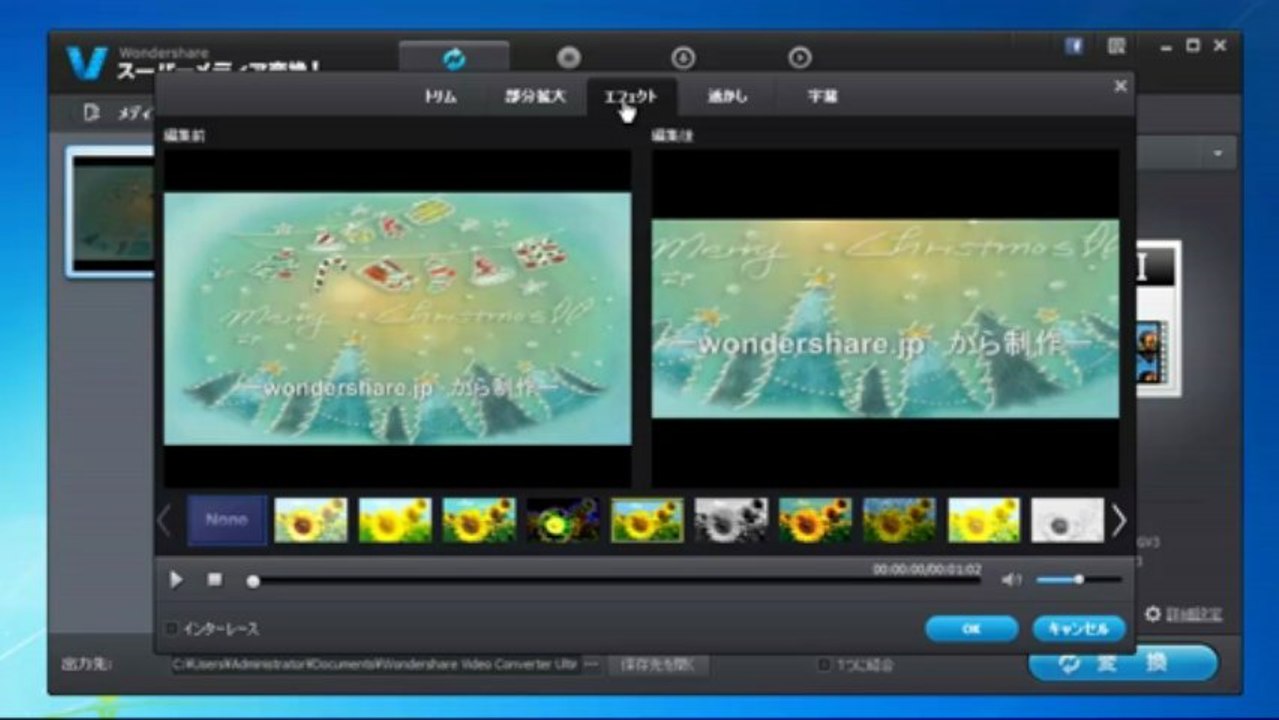This screenshot has height=720, width=1279.
Task: Click the browse ... button for output path
Action: 592,664
